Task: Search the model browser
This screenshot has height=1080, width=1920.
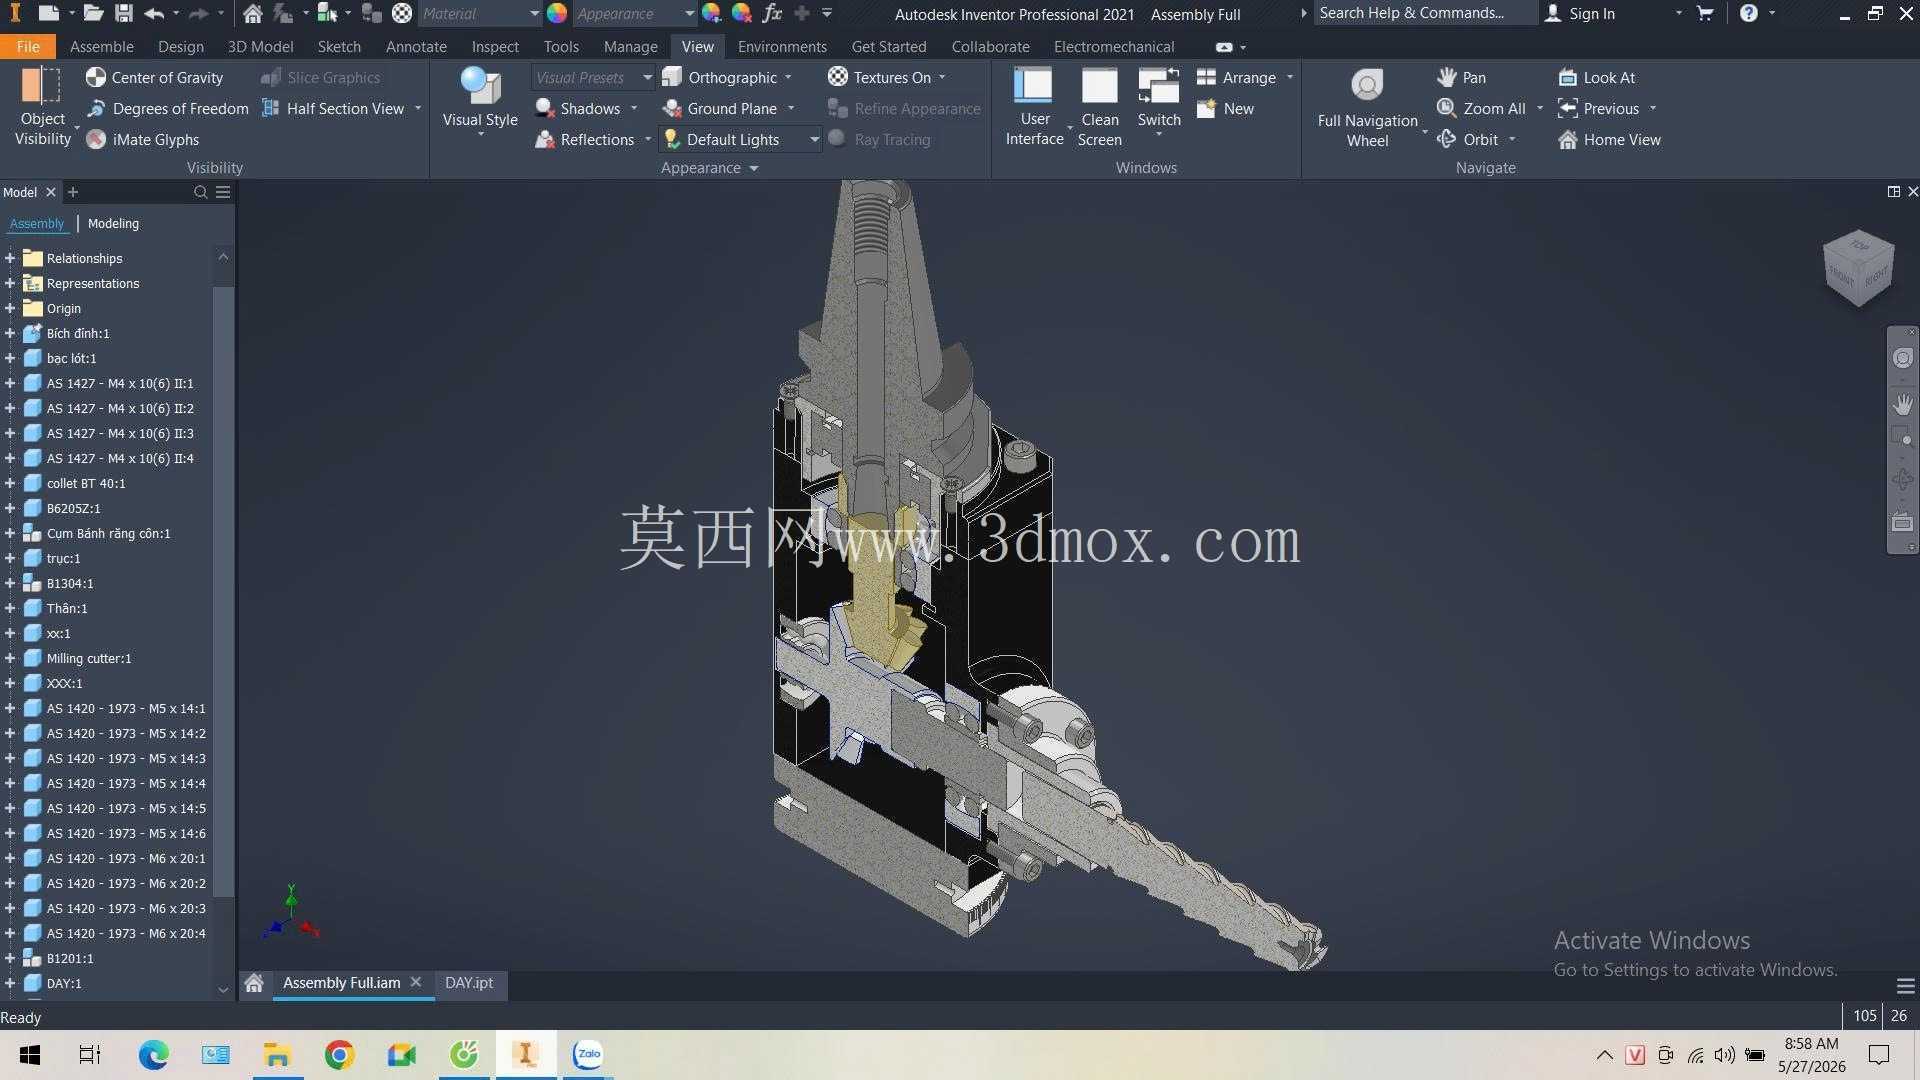Action: point(200,192)
